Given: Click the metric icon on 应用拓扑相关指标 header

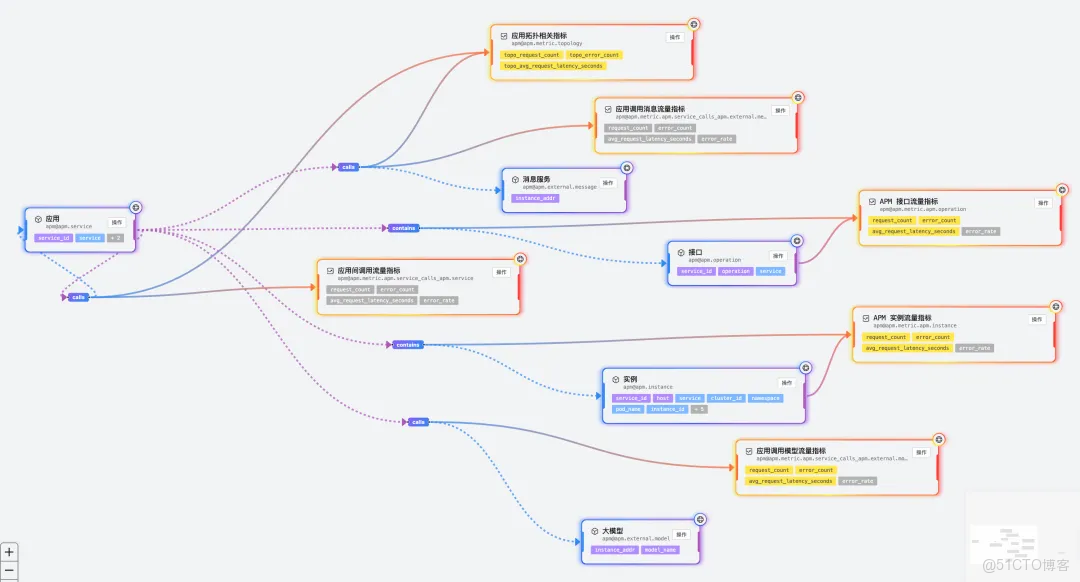Looking at the screenshot, I should coord(506,35).
